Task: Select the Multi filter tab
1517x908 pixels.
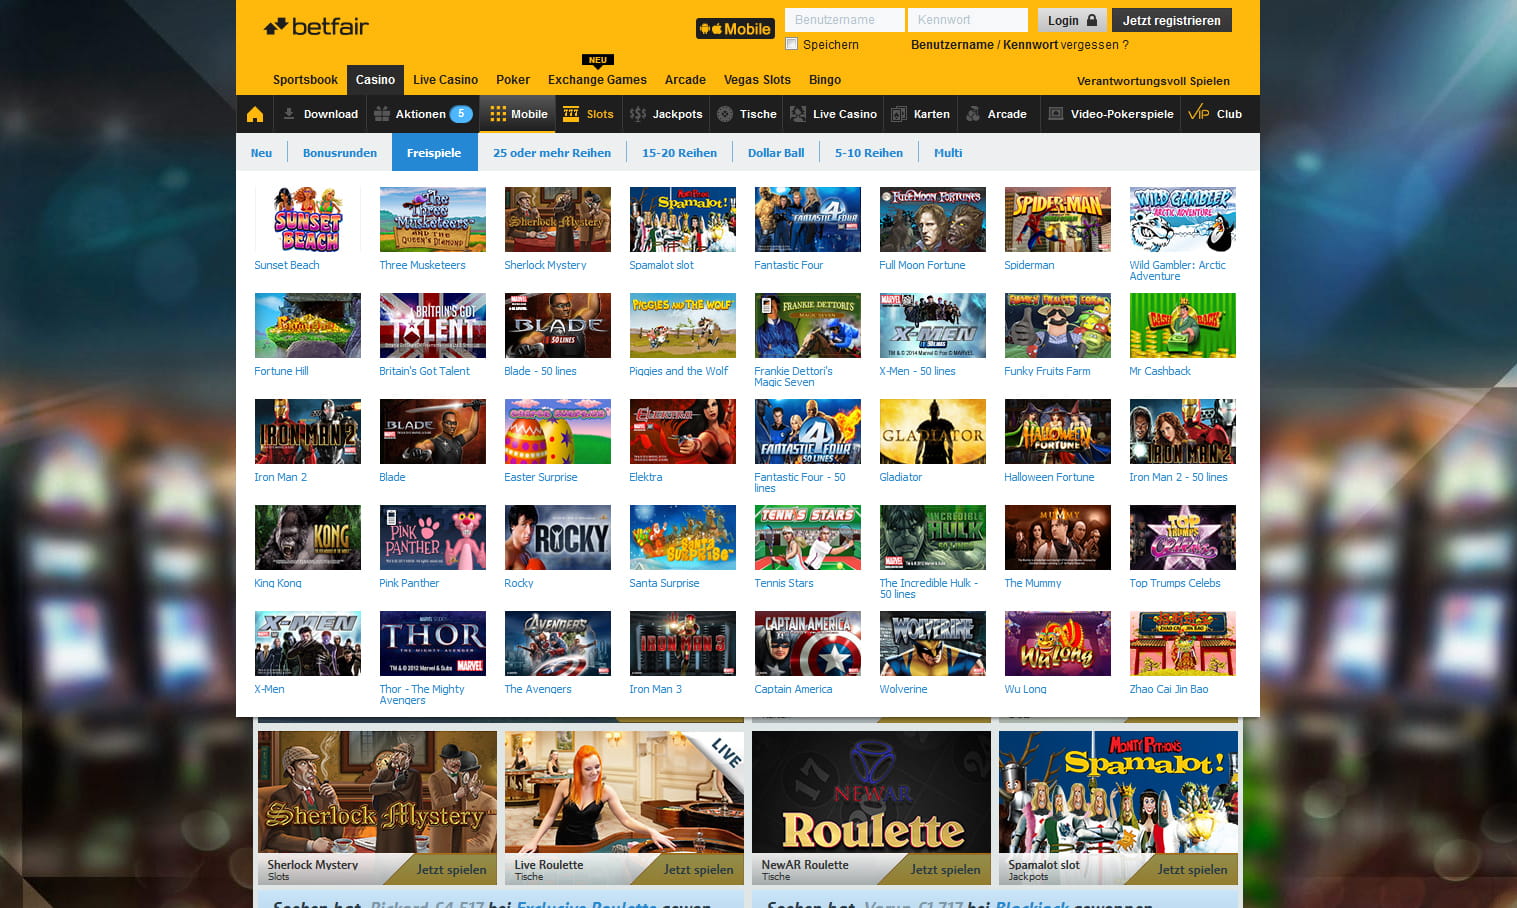Action: tap(948, 153)
